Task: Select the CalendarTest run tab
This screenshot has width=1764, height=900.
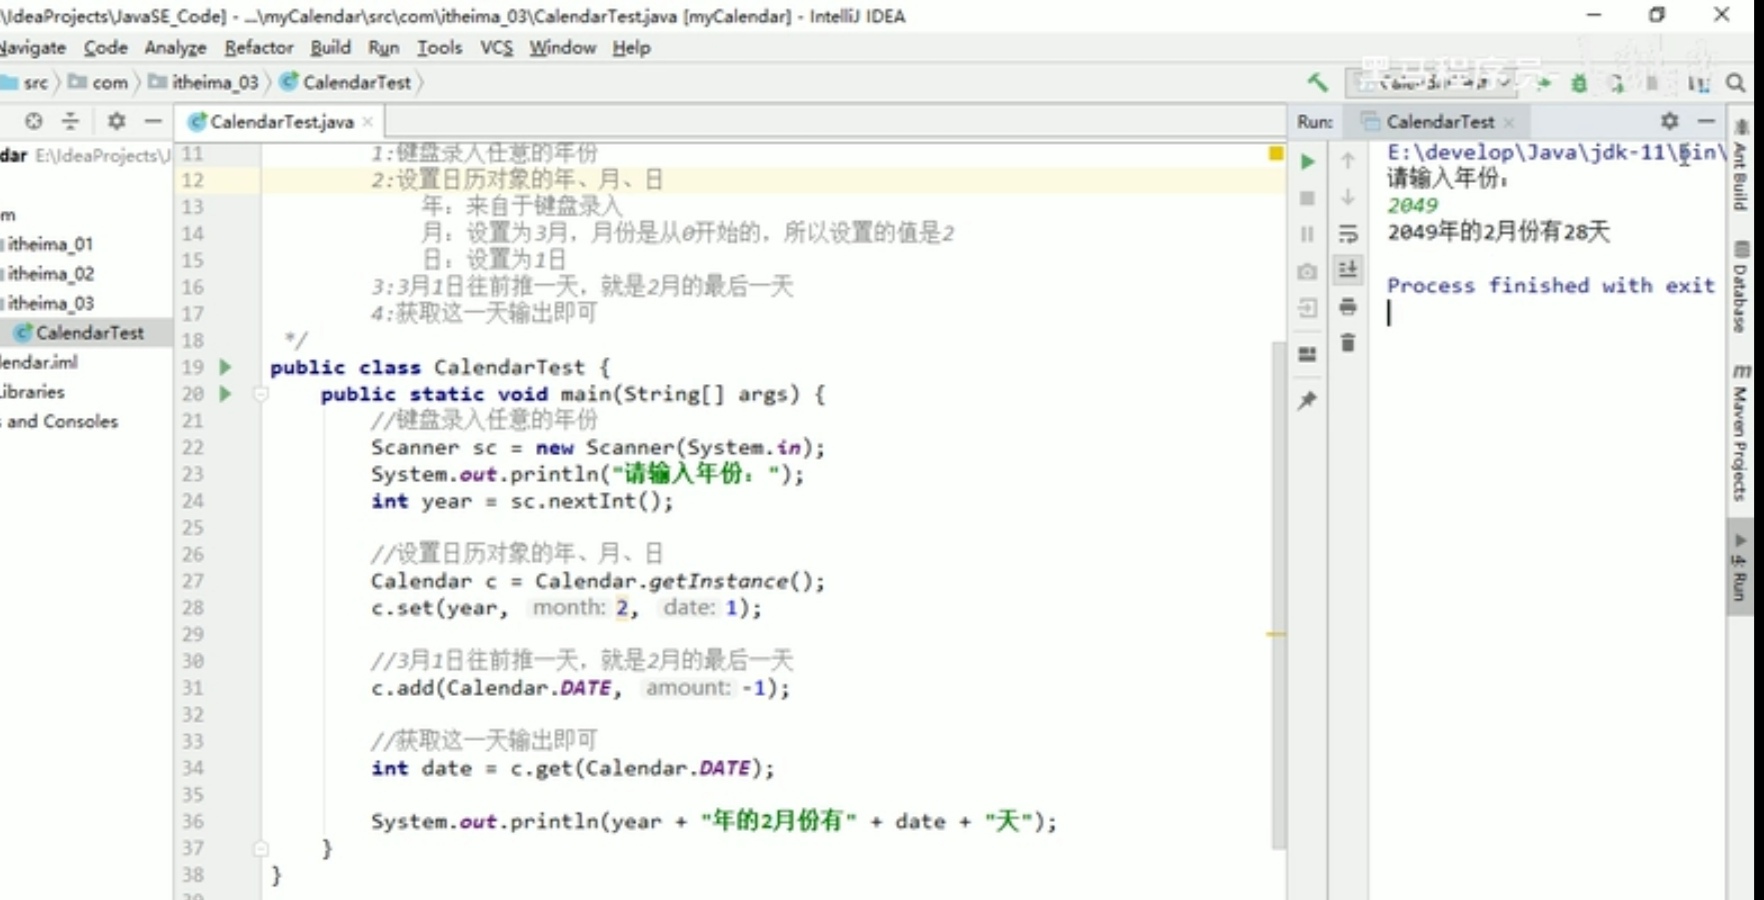Action: (x=1439, y=122)
